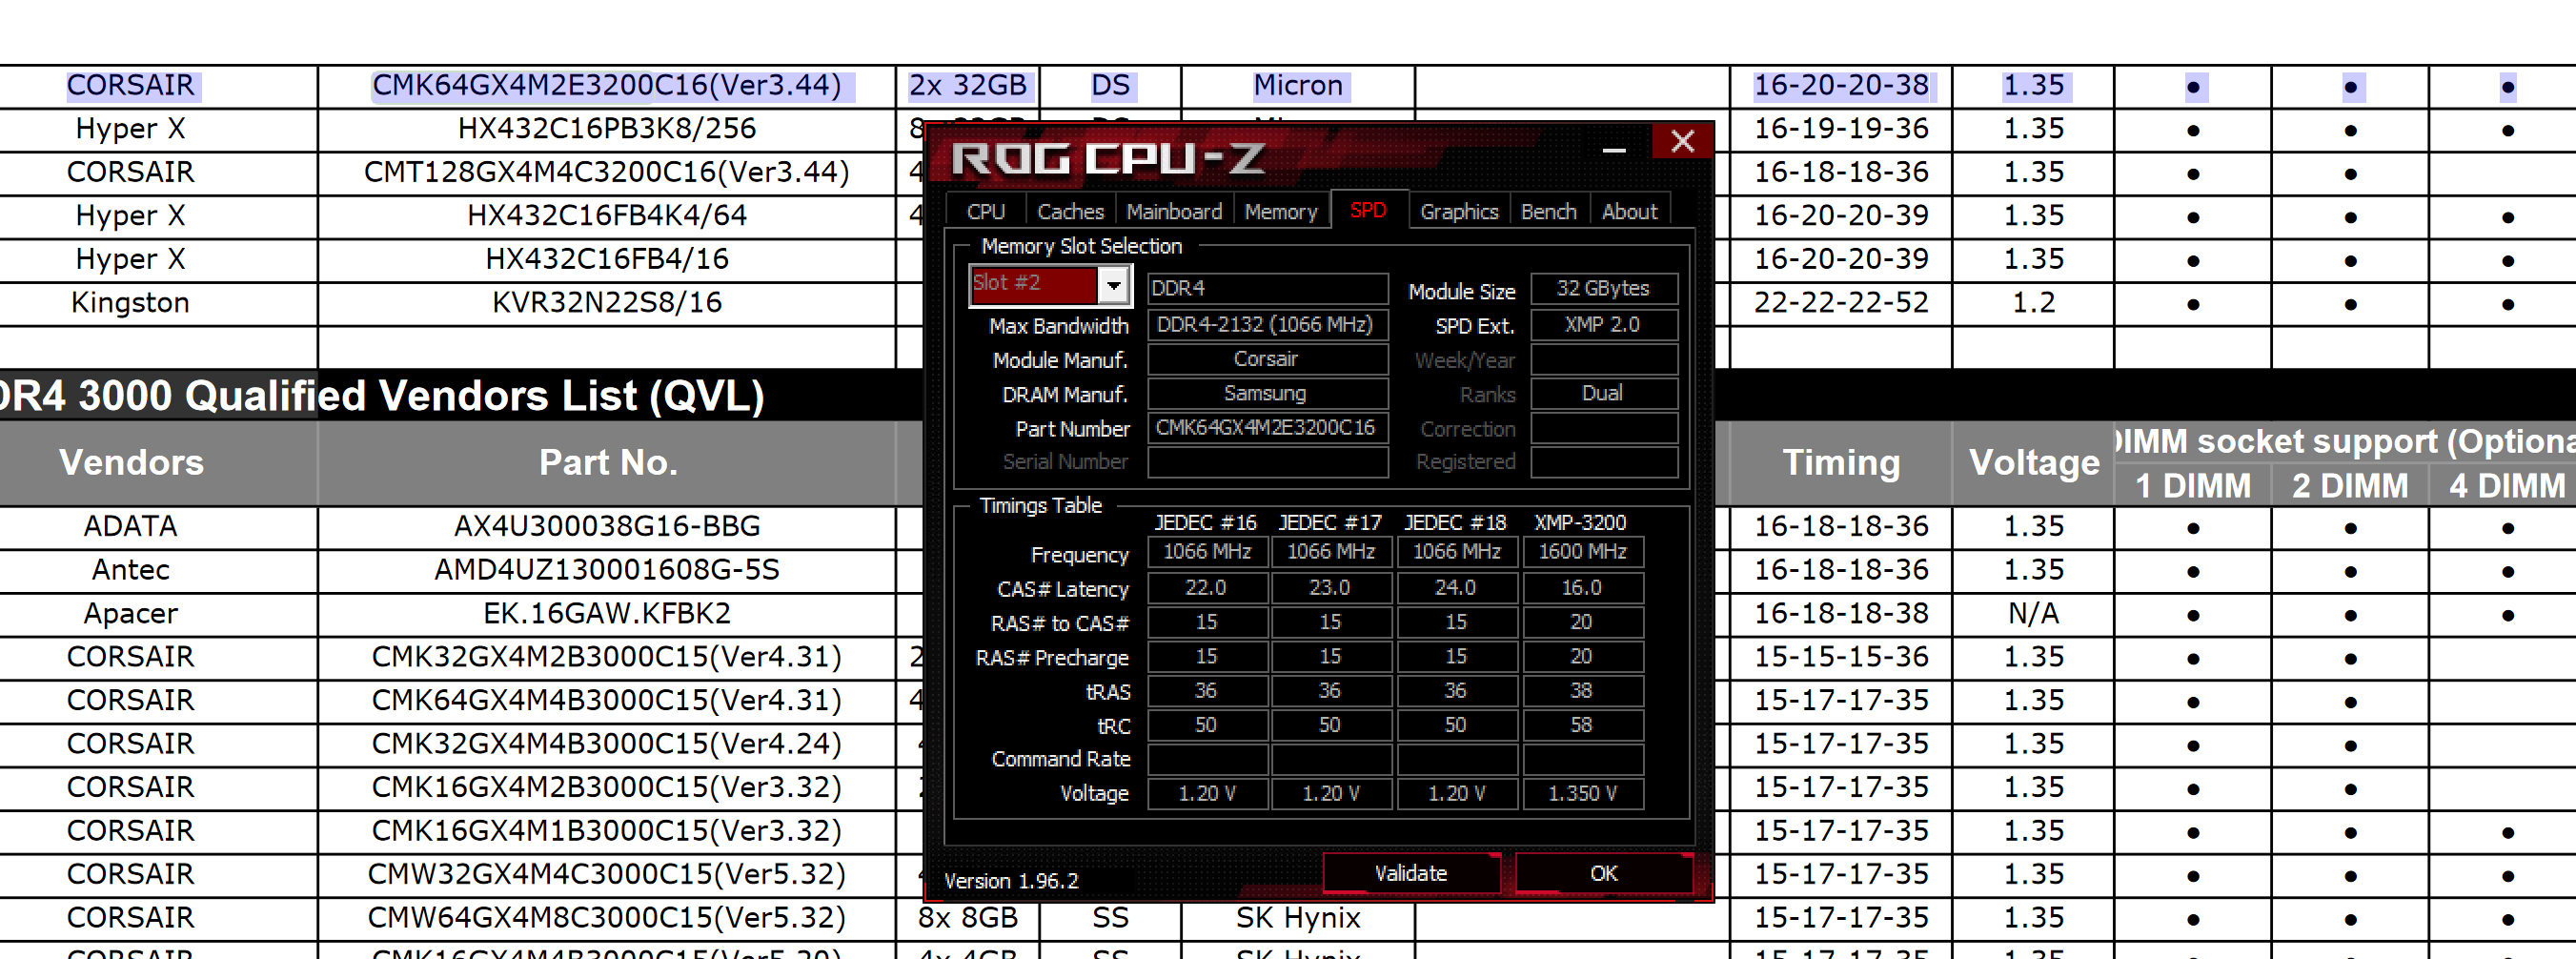The width and height of the screenshot is (2576, 959).
Task: Expand the Slot #2 memory slot dropdown
Action: pos(1113,285)
